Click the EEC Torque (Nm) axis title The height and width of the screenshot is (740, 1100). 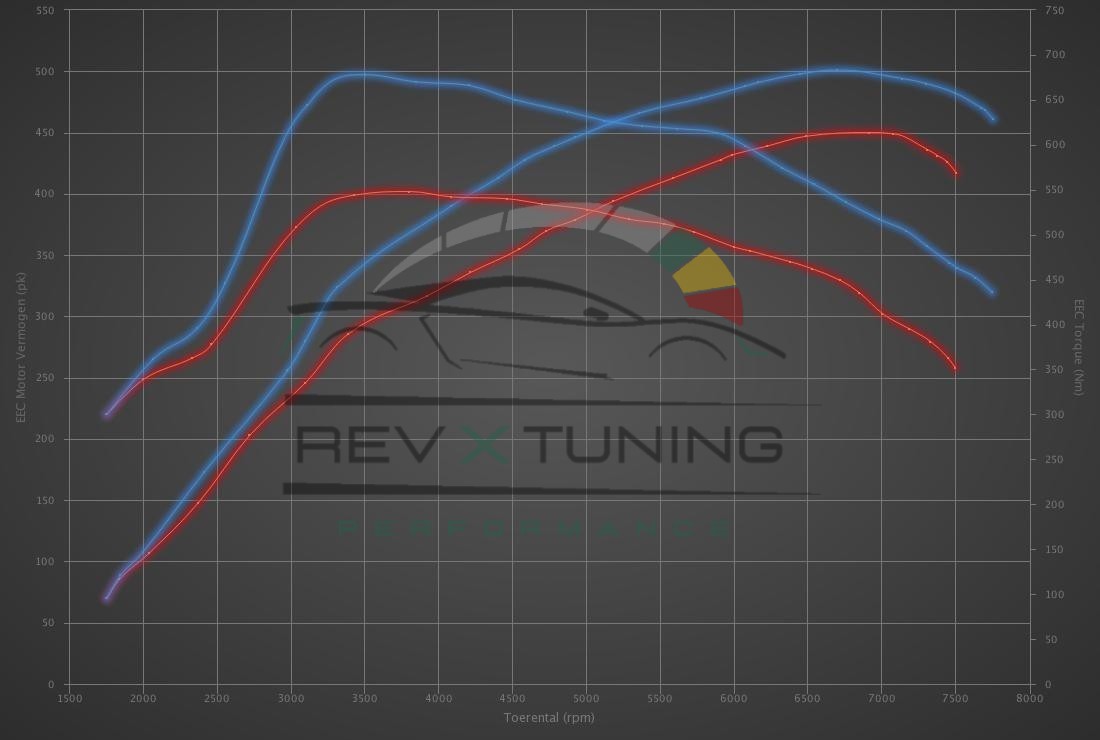[x=1079, y=347]
